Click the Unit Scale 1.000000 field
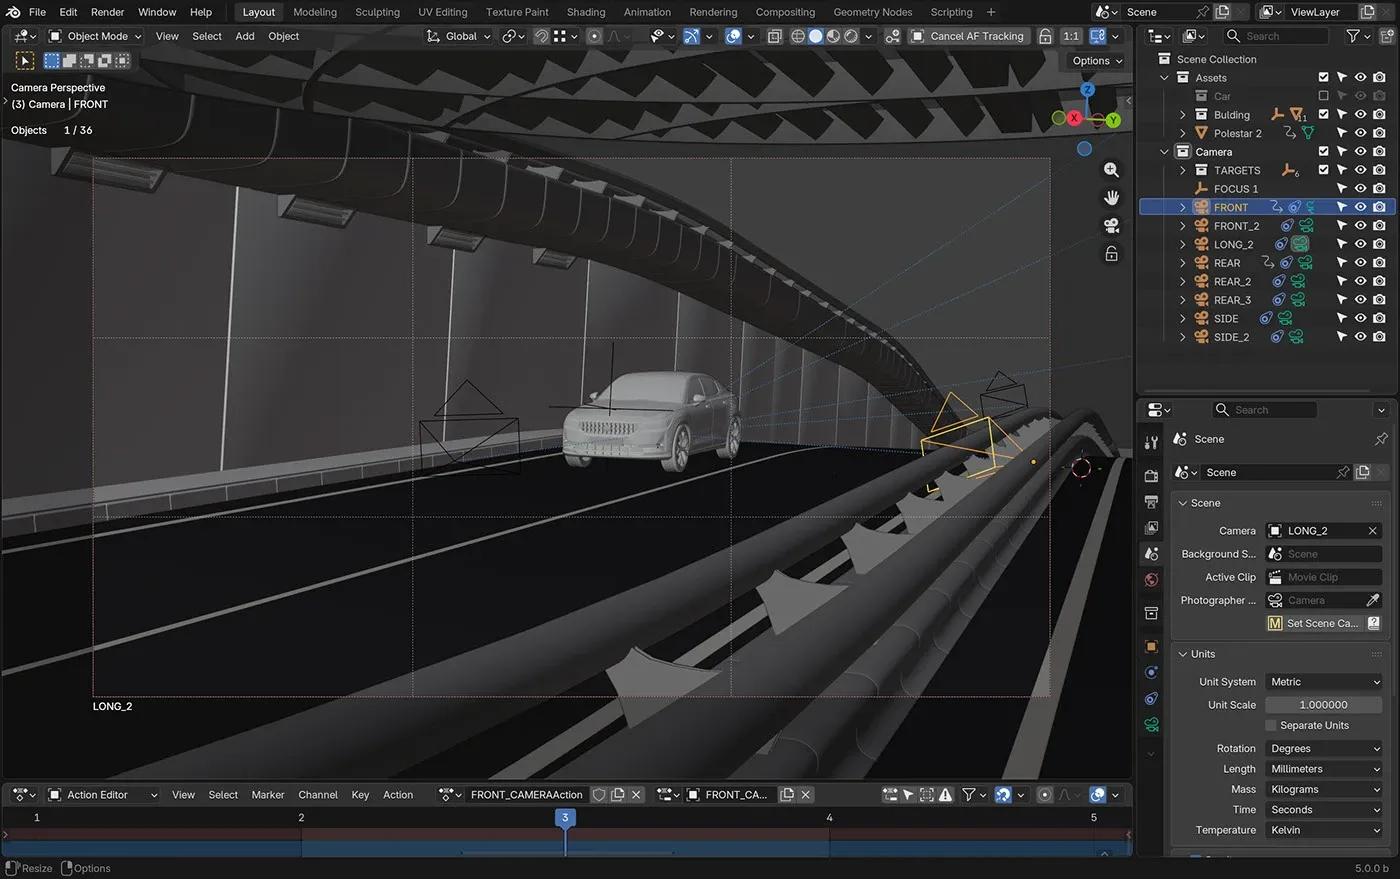The height and width of the screenshot is (879, 1400). click(x=1324, y=705)
